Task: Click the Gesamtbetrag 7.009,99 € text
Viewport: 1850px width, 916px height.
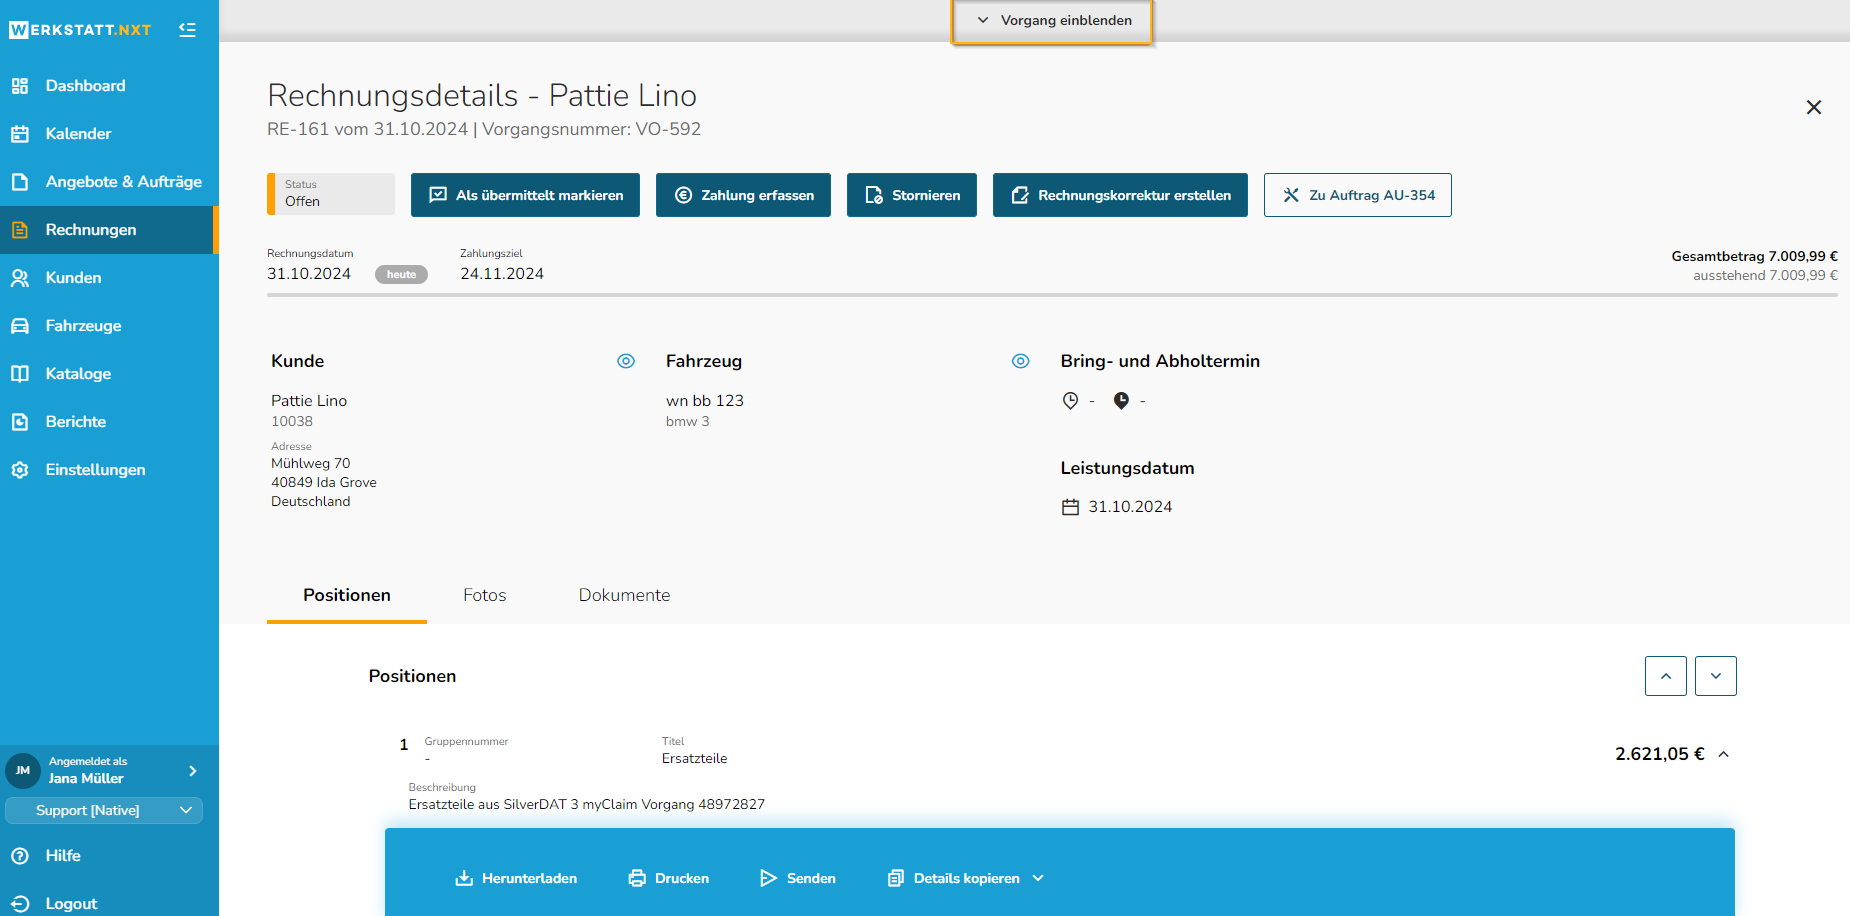Action: [1754, 256]
